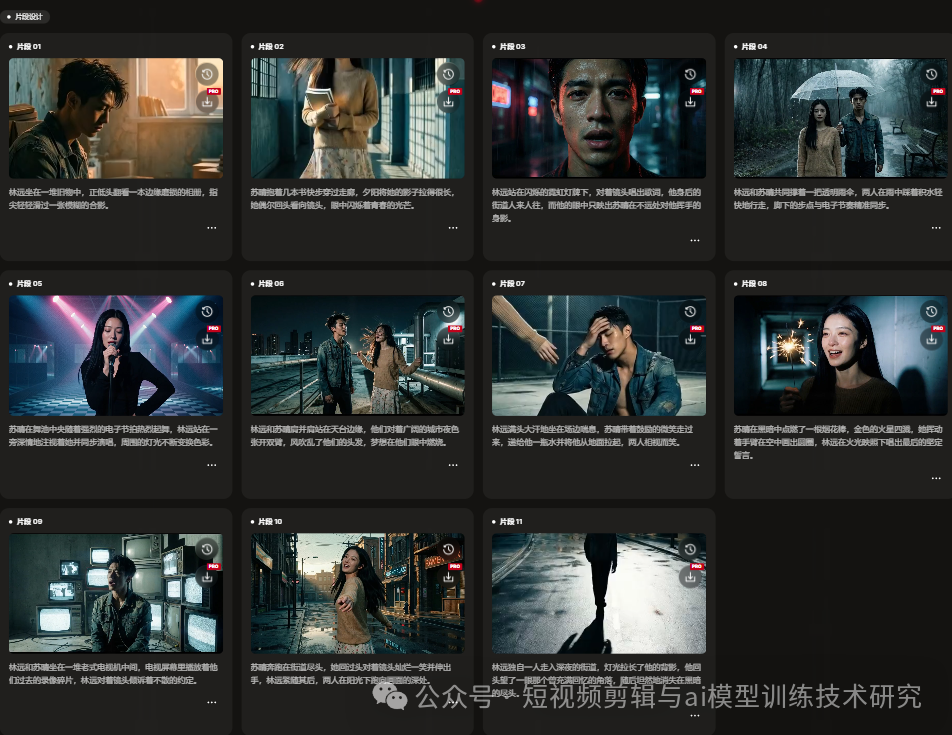Viewport: 952px width, 735px height.
Task: Open the more options menu for 片段 02
Action: coord(453,228)
